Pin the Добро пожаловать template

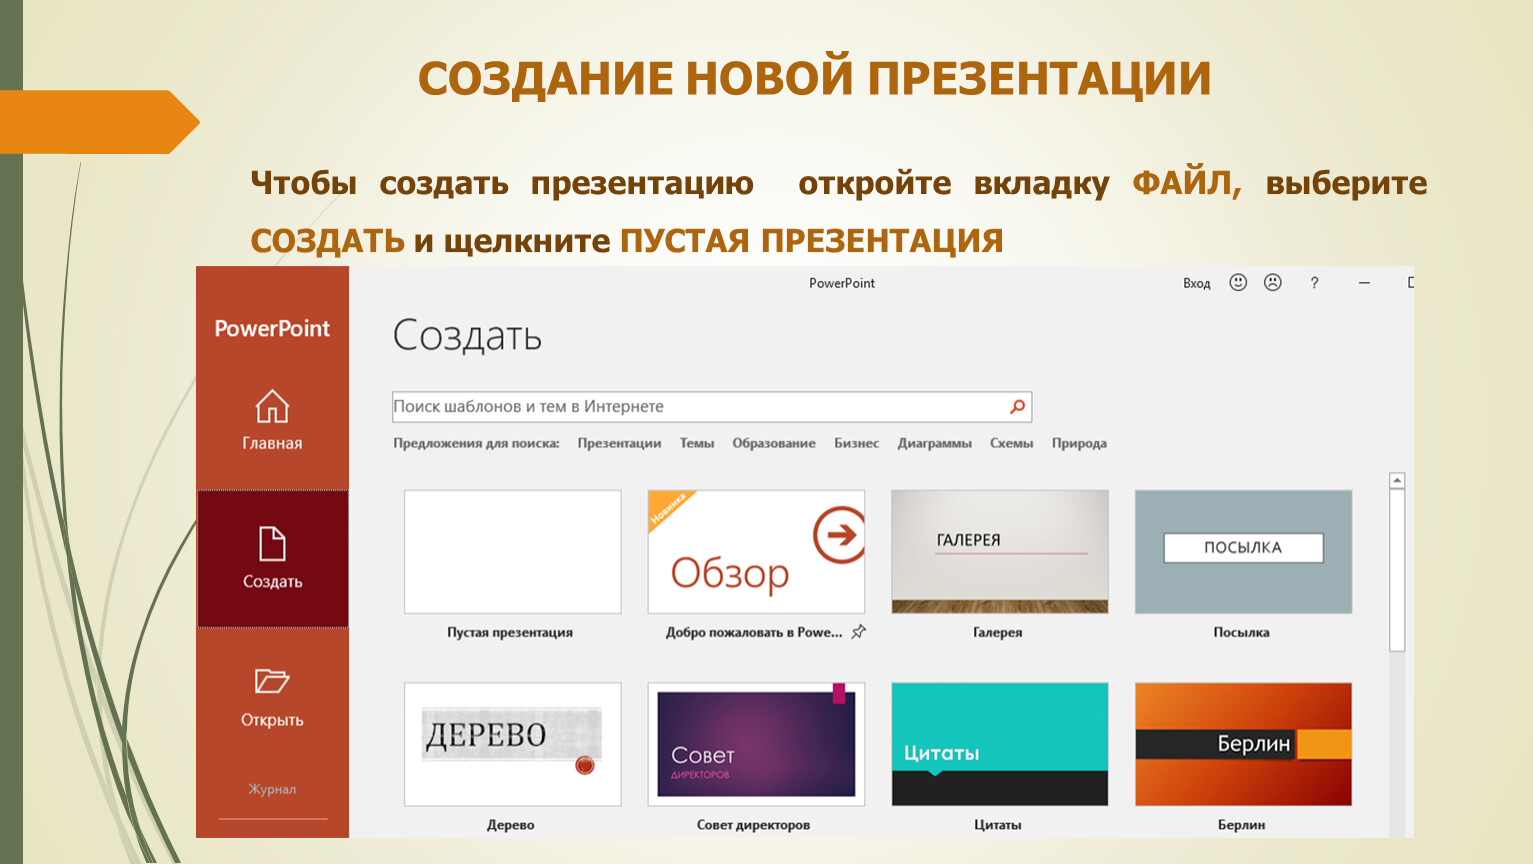pyautogui.click(x=858, y=632)
